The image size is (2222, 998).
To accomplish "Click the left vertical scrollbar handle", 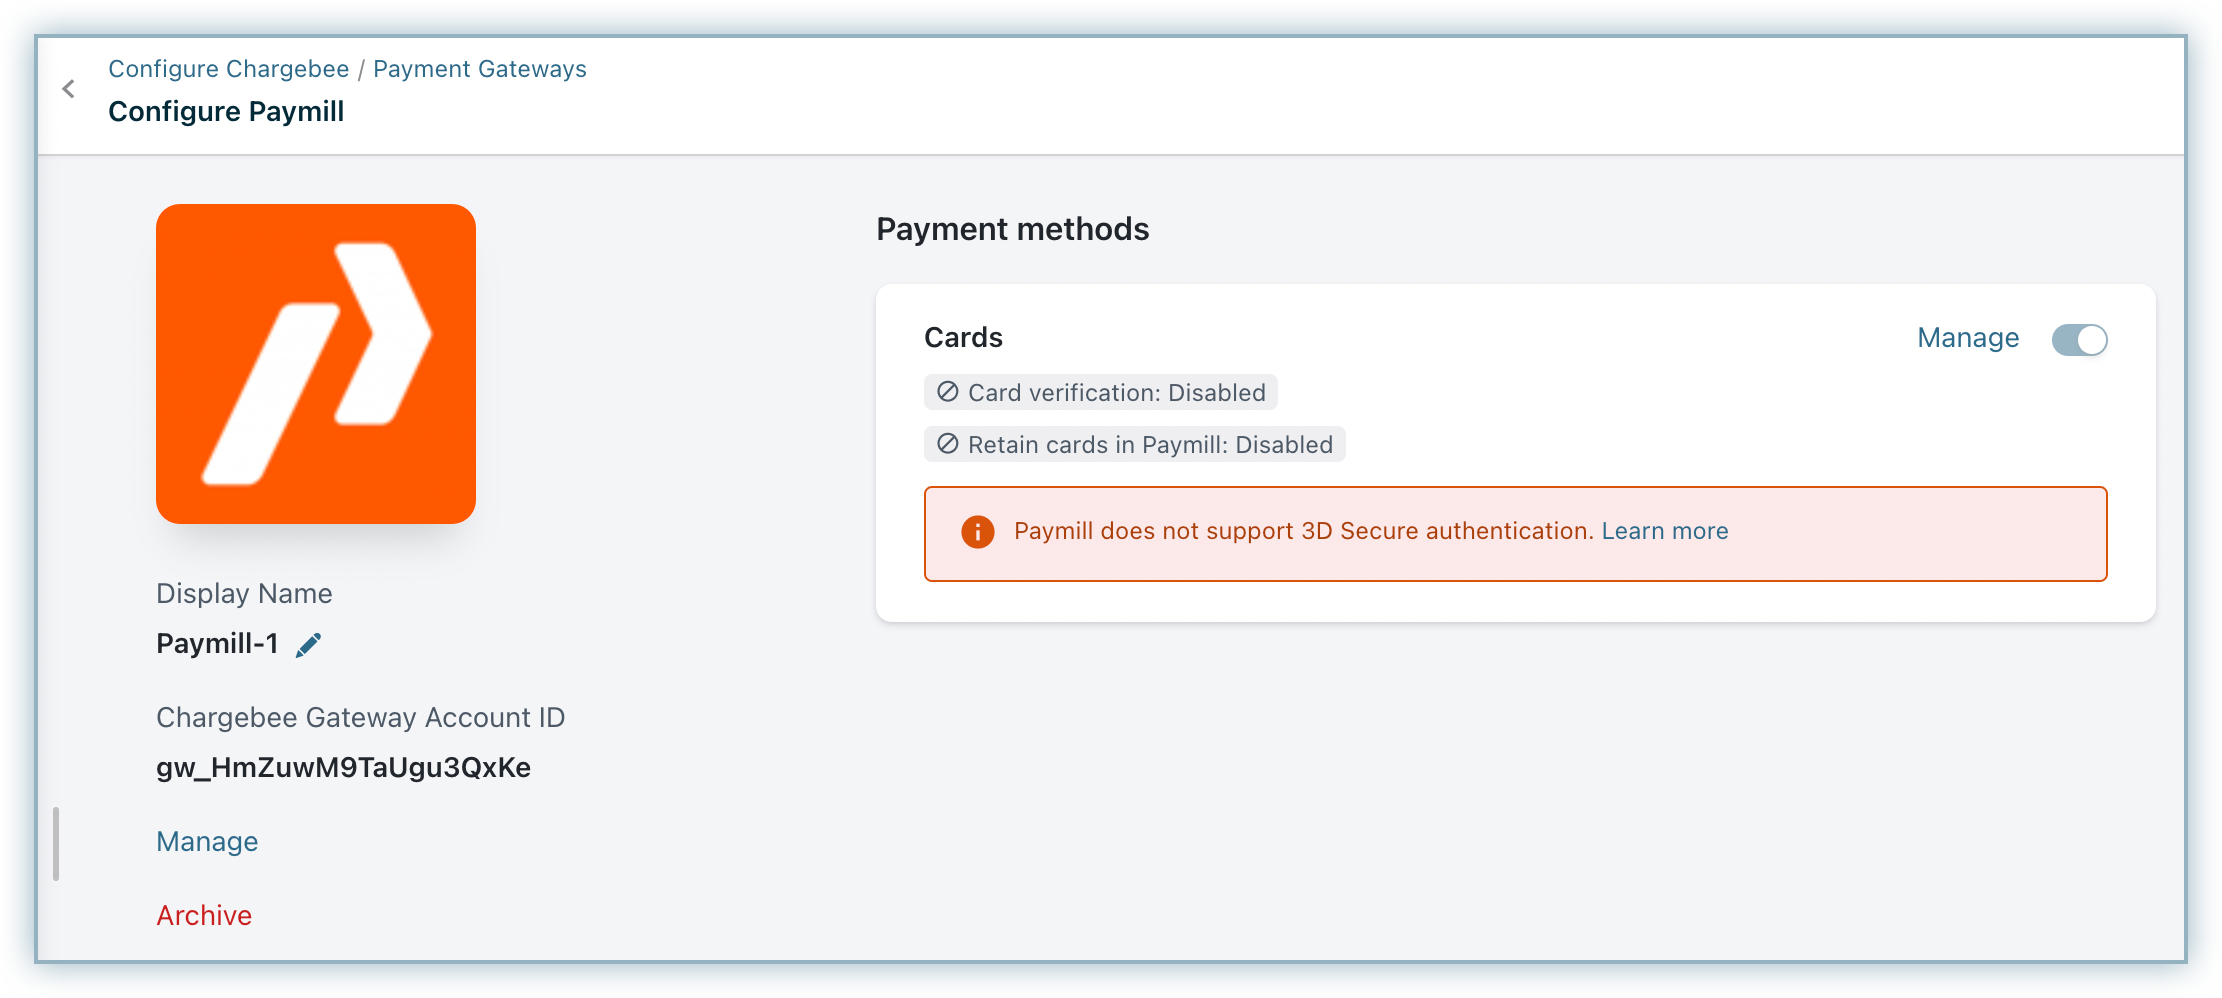I will (x=56, y=844).
